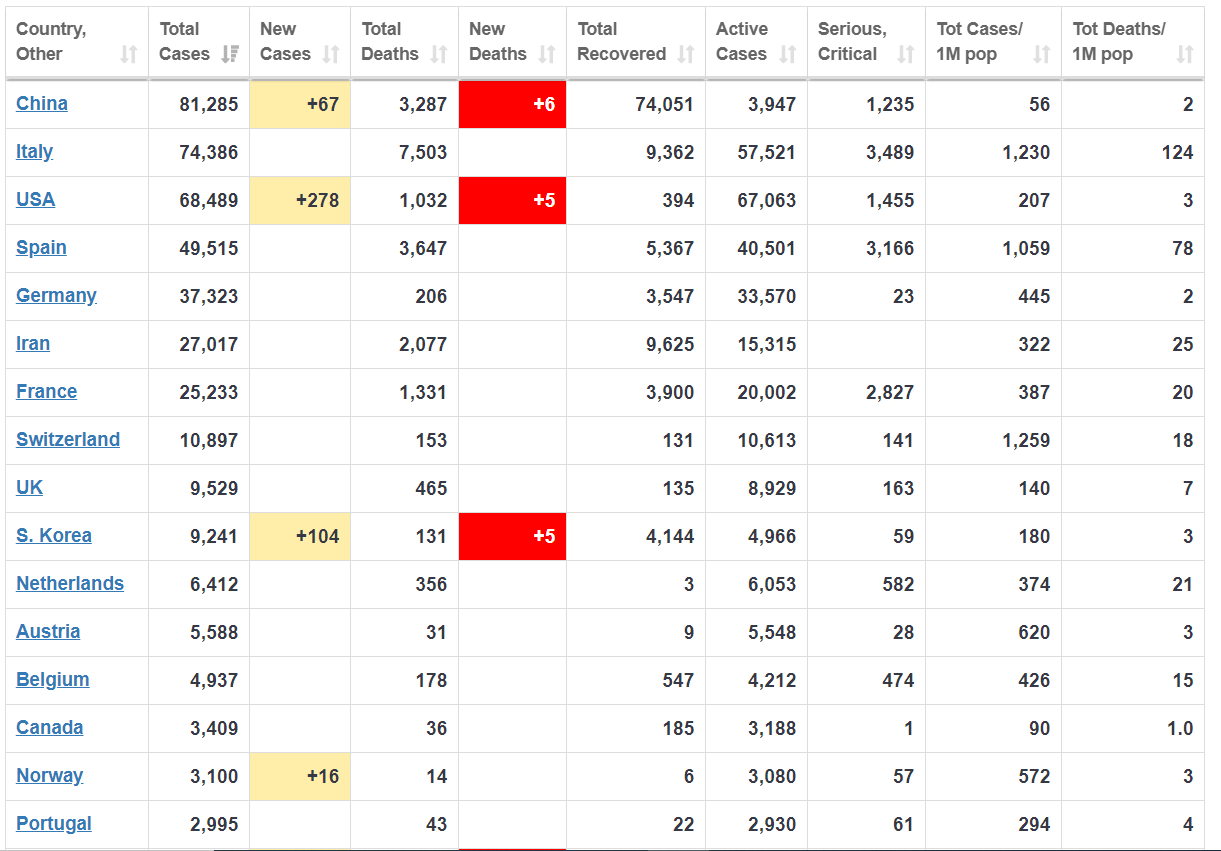Click USA's yellow +278 new cases cell
The image size is (1221, 851).
300,200
